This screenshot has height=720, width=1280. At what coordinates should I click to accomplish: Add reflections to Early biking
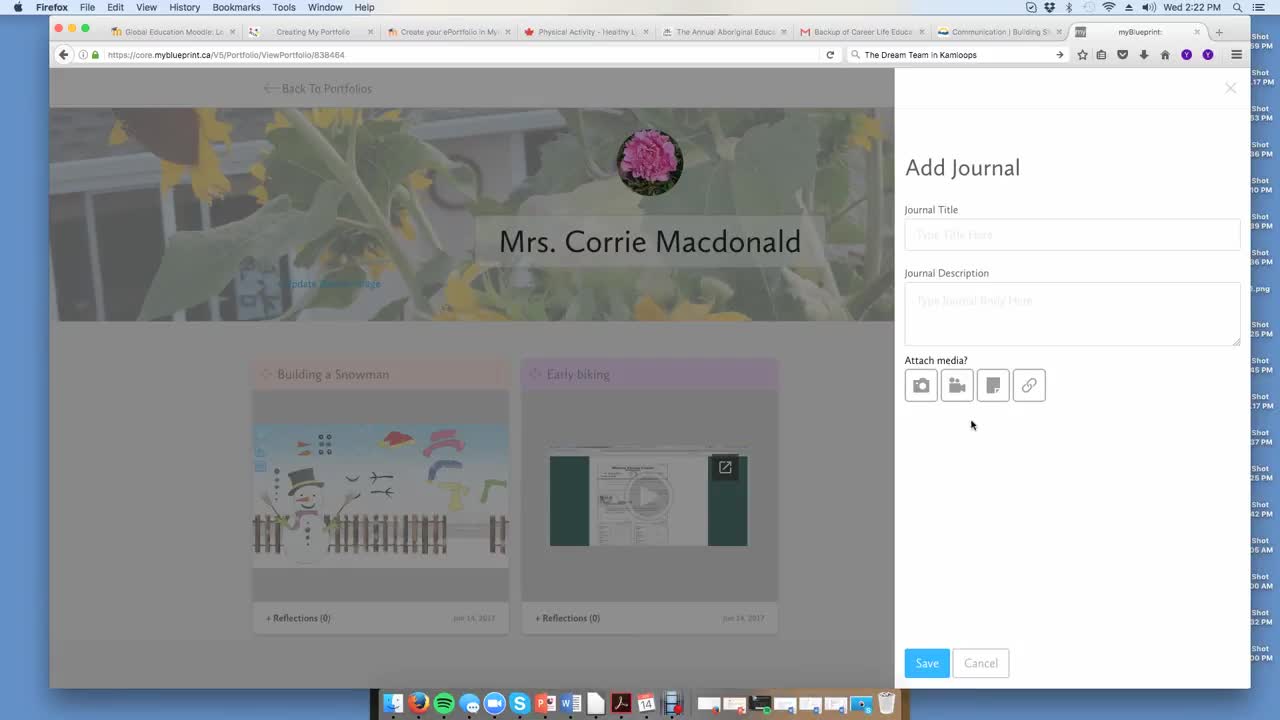[x=567, y=618]
